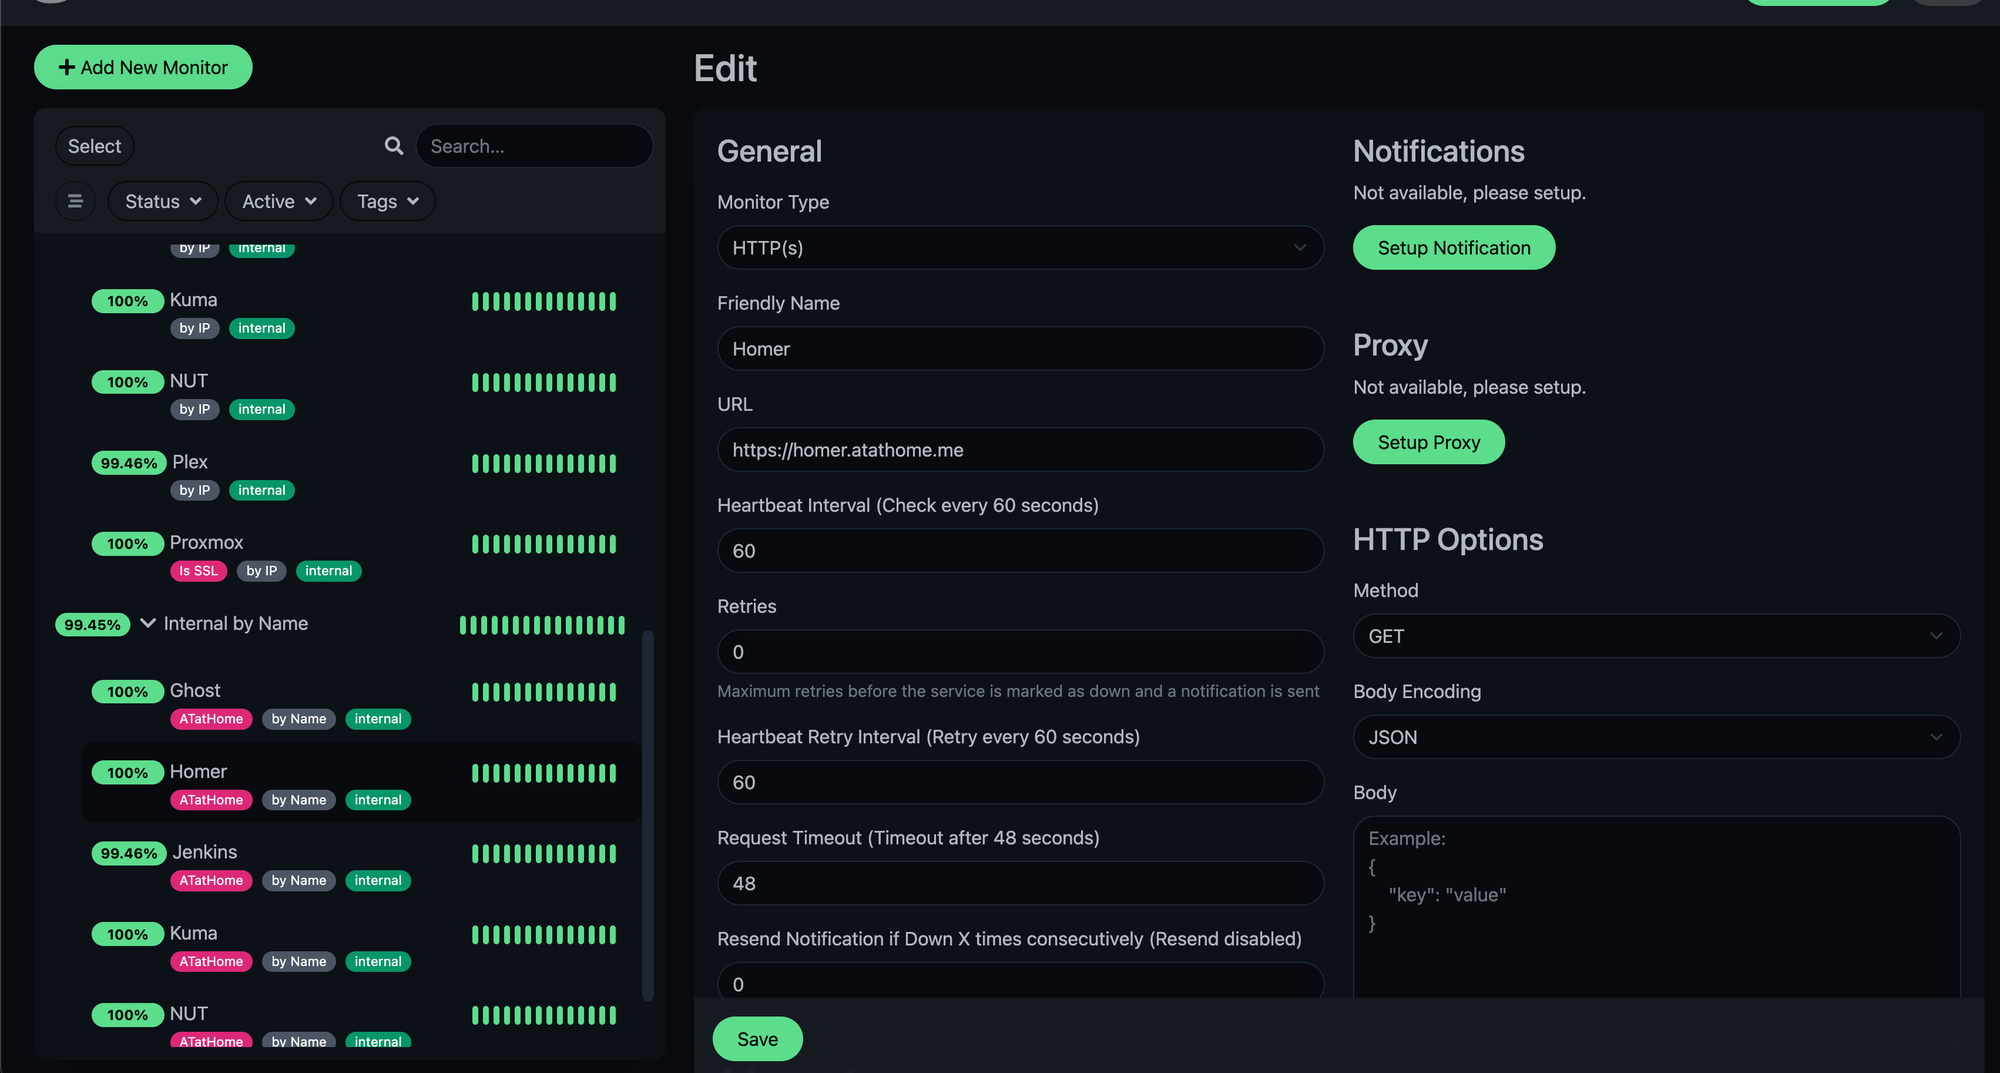This screenshot has width=2000, height=1073.
Task: Open the Tags filter menu
Action: pyautogui.click(x=387, y=201)
